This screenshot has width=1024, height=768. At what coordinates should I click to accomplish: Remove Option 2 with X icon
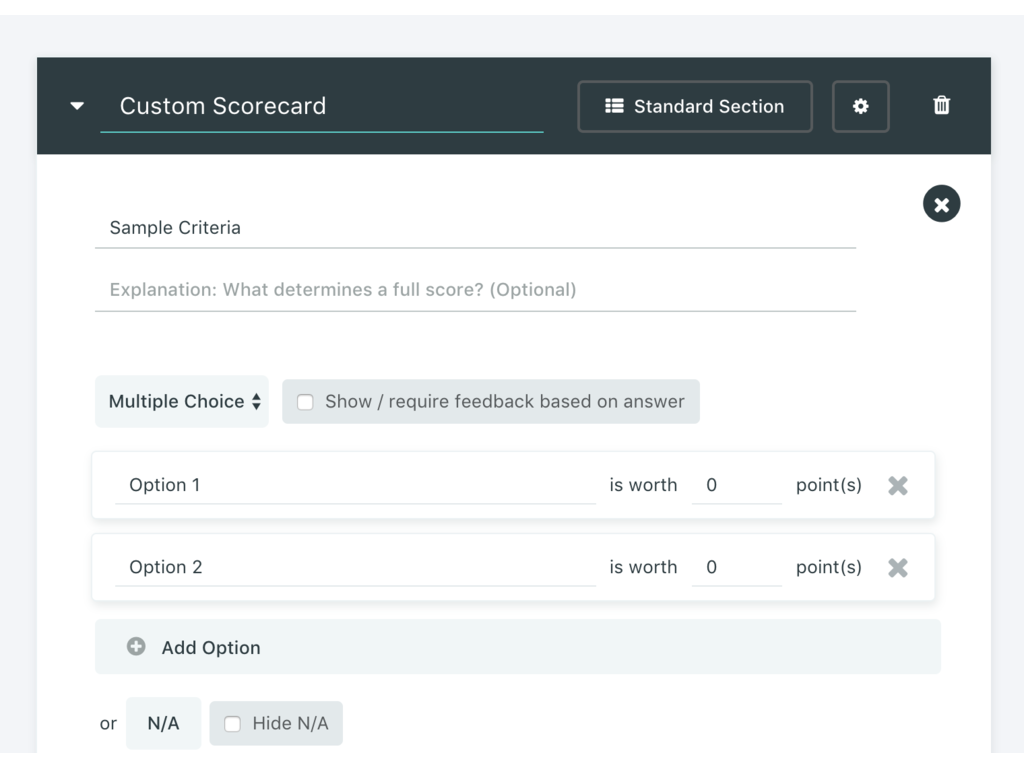click(898, 567)
